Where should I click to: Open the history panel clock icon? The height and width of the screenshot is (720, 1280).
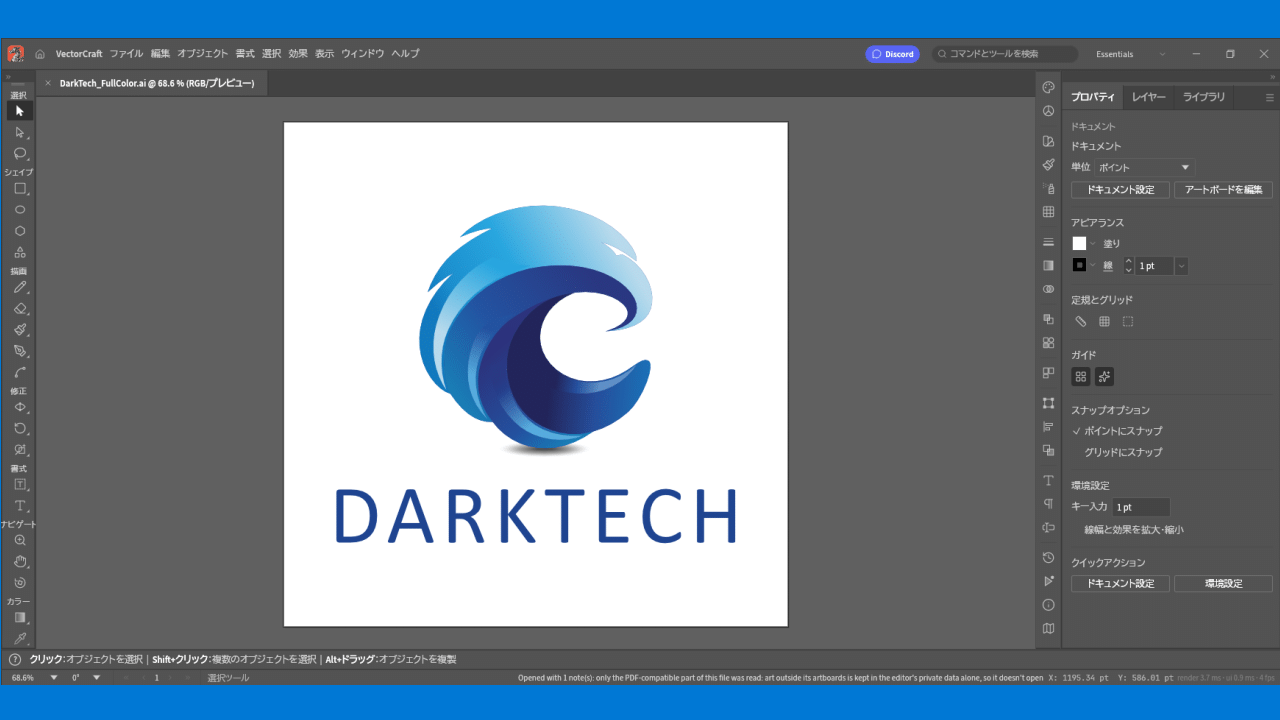[1048, 557]
